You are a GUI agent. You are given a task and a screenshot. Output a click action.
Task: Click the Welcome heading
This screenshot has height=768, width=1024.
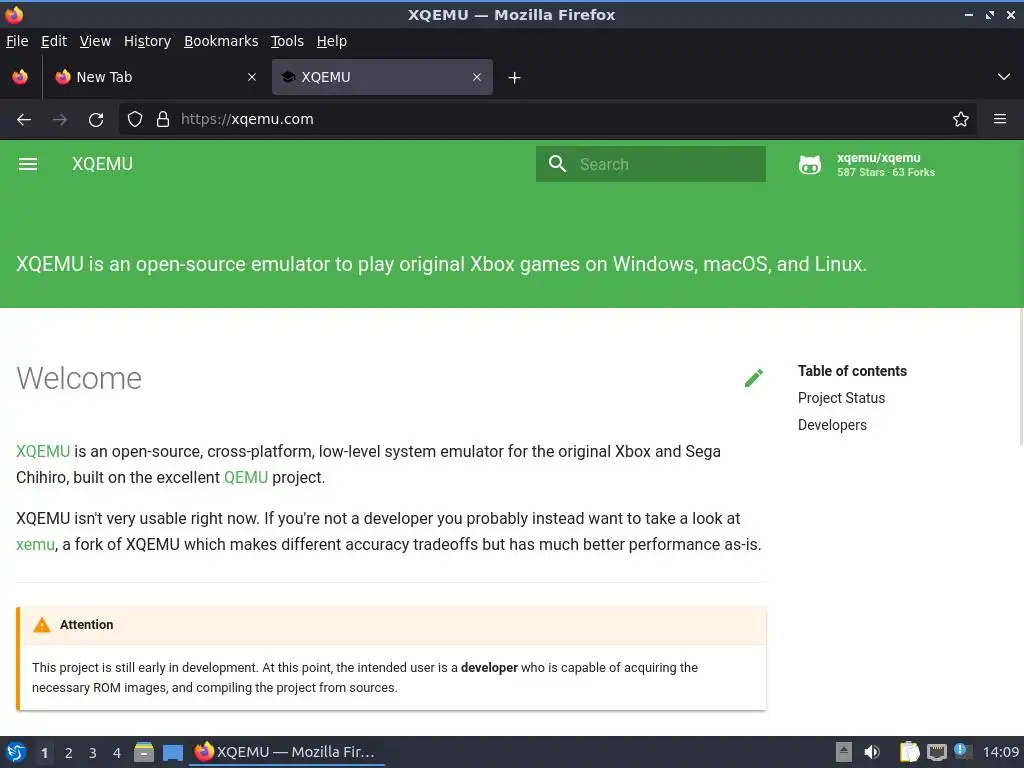[x=79, y=378]
